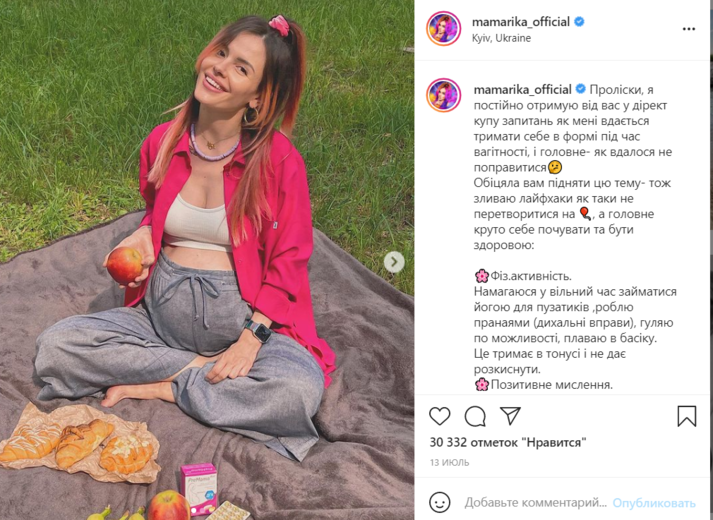713x520 pixels.
Task: View the 30 332 likes list
Action: tap(508, 442)
